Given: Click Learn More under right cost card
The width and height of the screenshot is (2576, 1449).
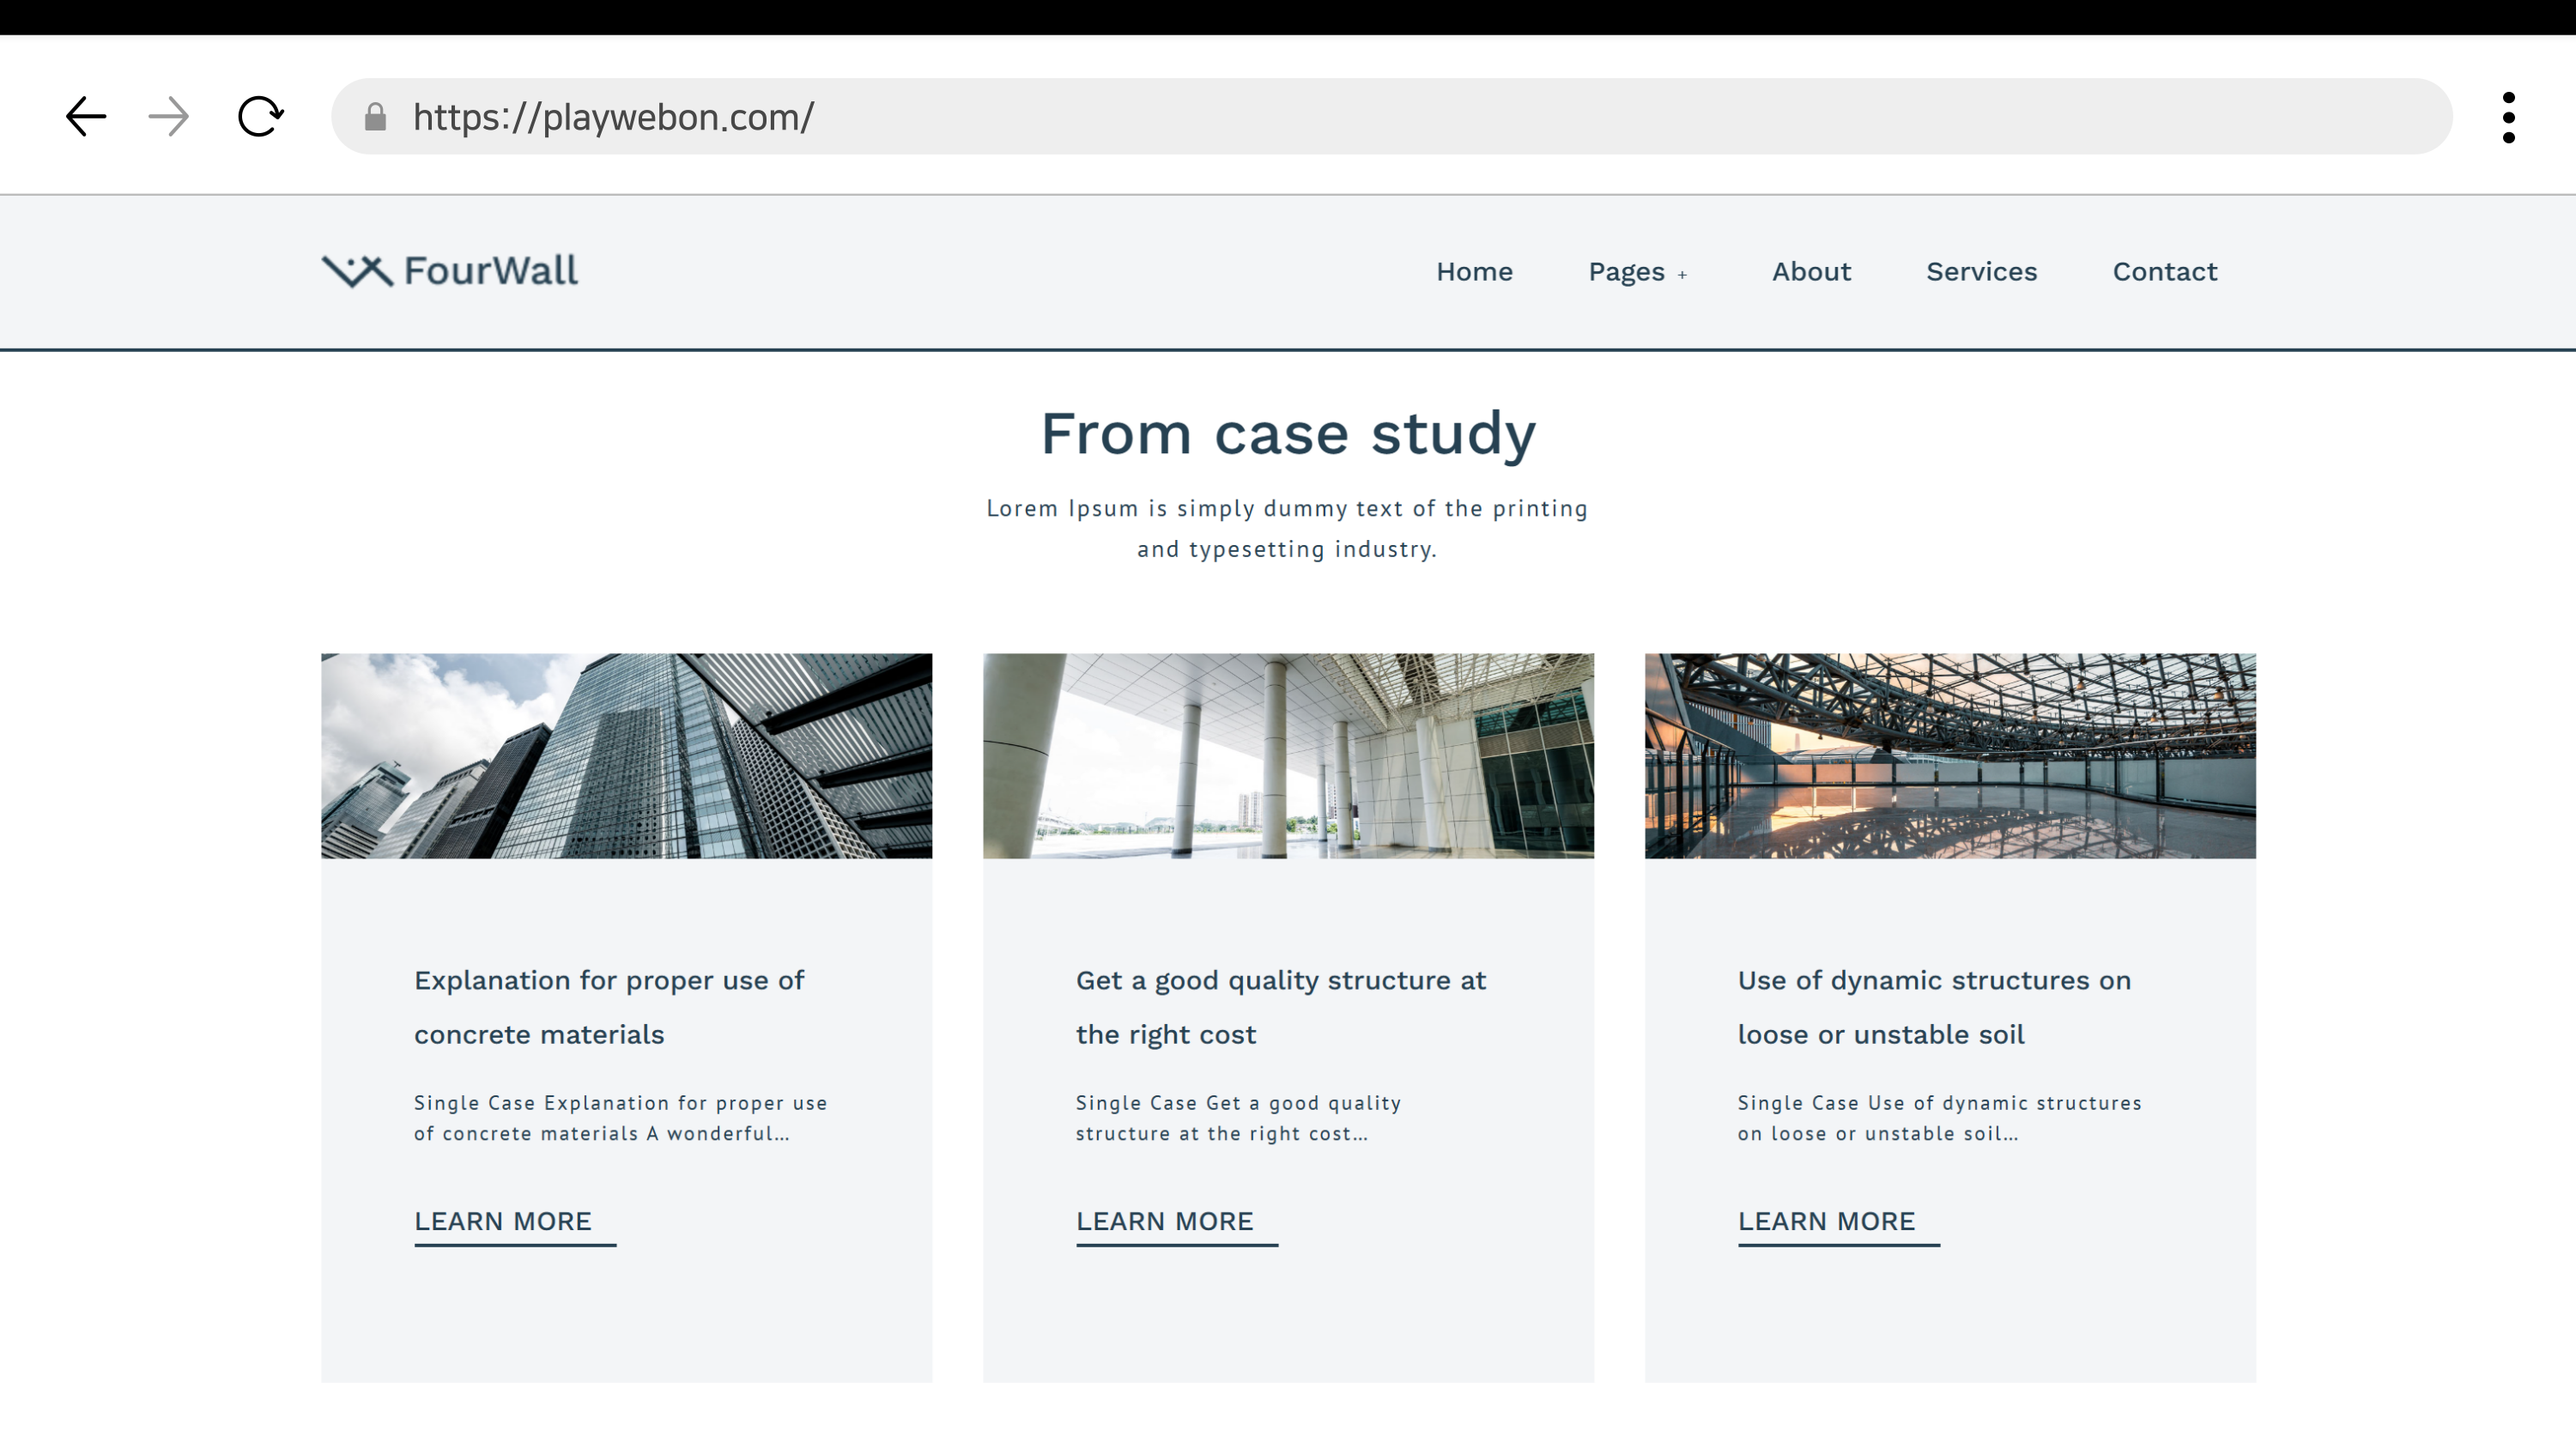Looking at the screenshot, I should 1164,1221.
